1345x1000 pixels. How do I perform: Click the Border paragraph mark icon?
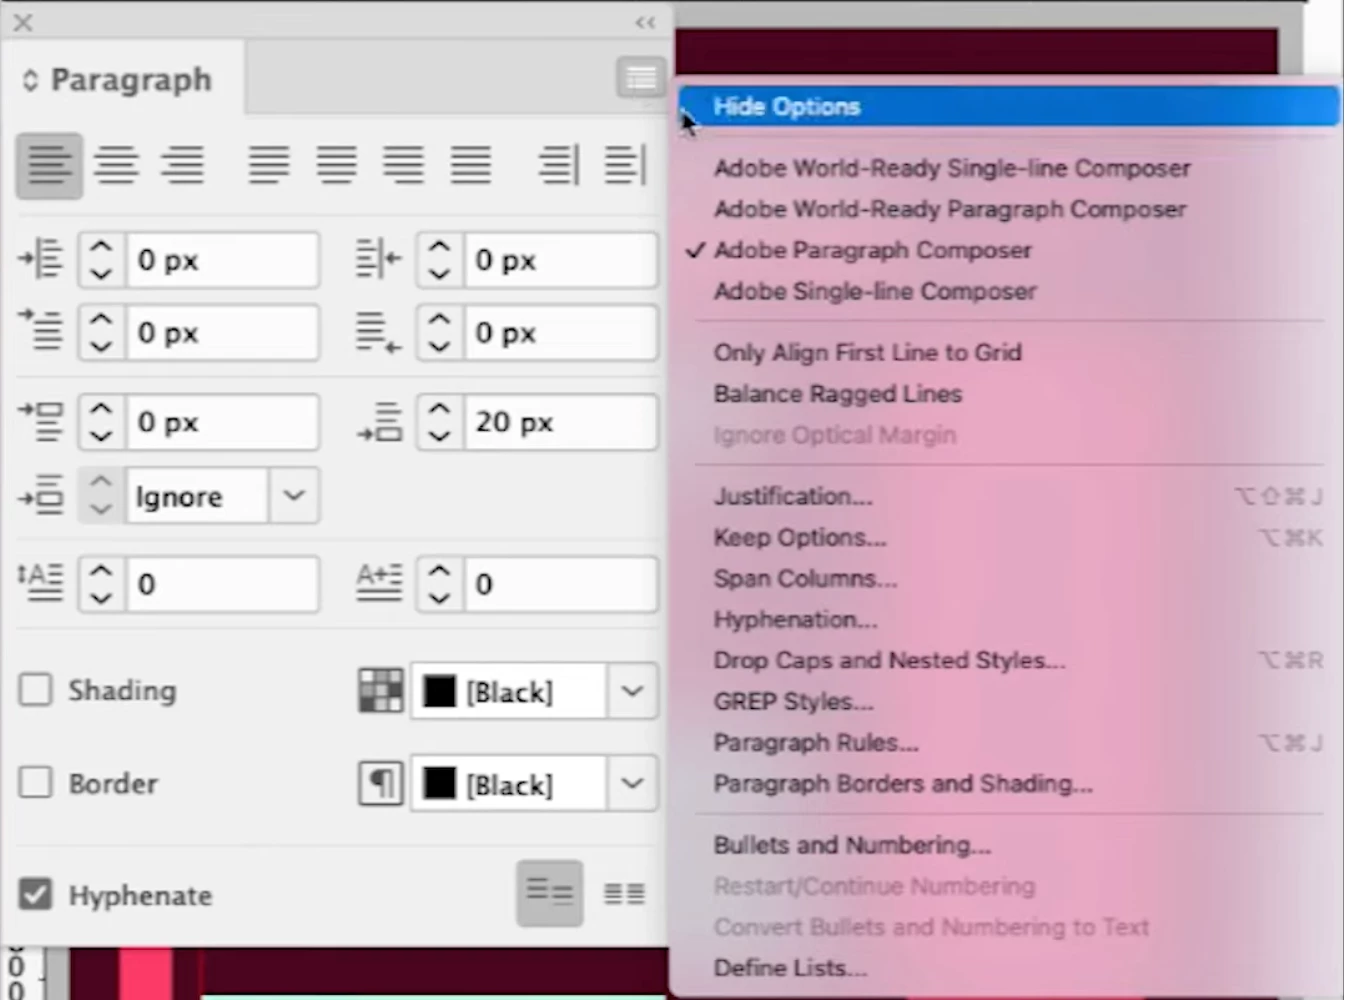[381, 783]
